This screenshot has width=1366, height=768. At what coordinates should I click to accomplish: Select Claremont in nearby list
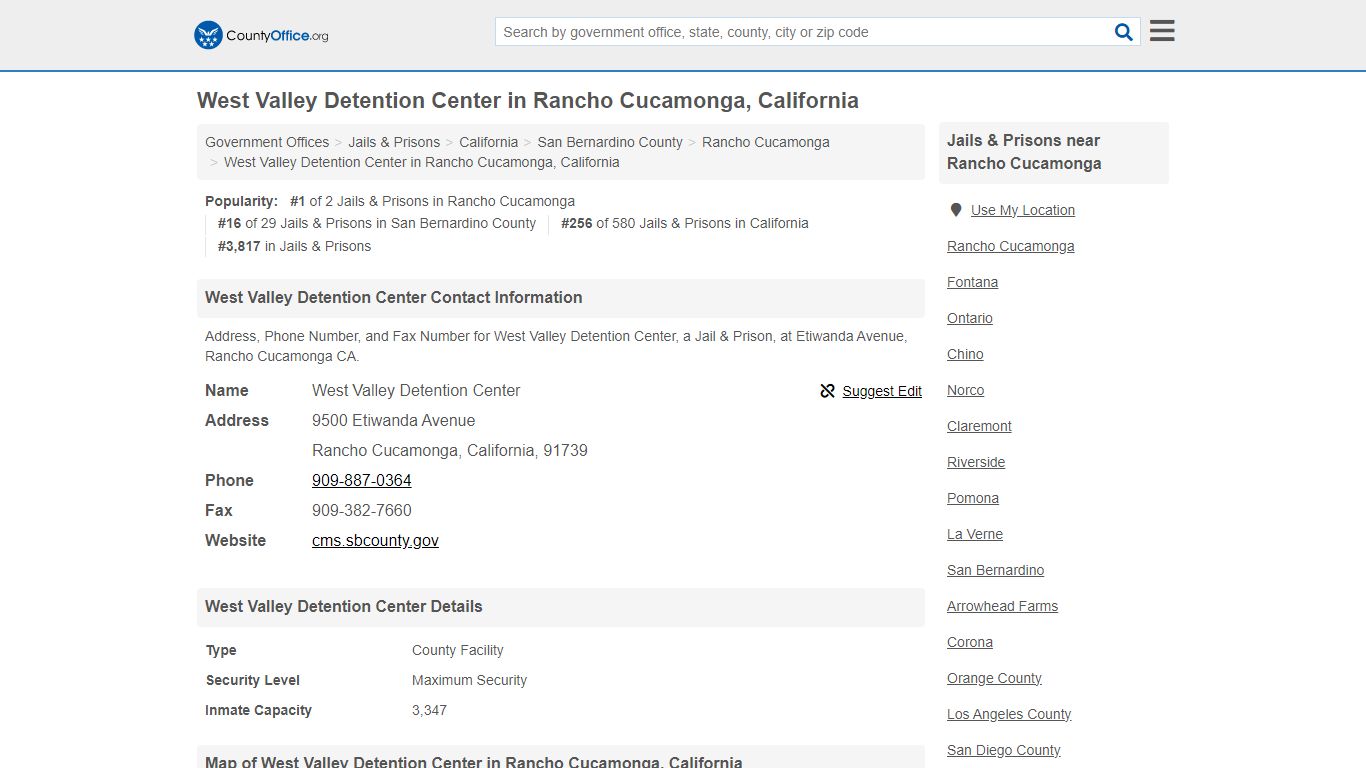click(980, 426)
